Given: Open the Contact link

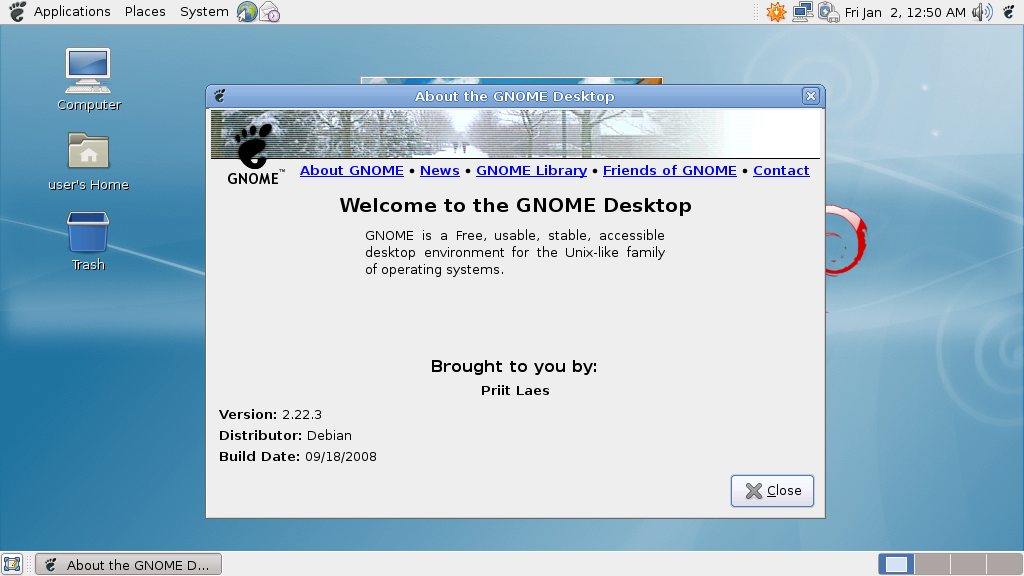Looking at the screenshot, I should (781, 170).
